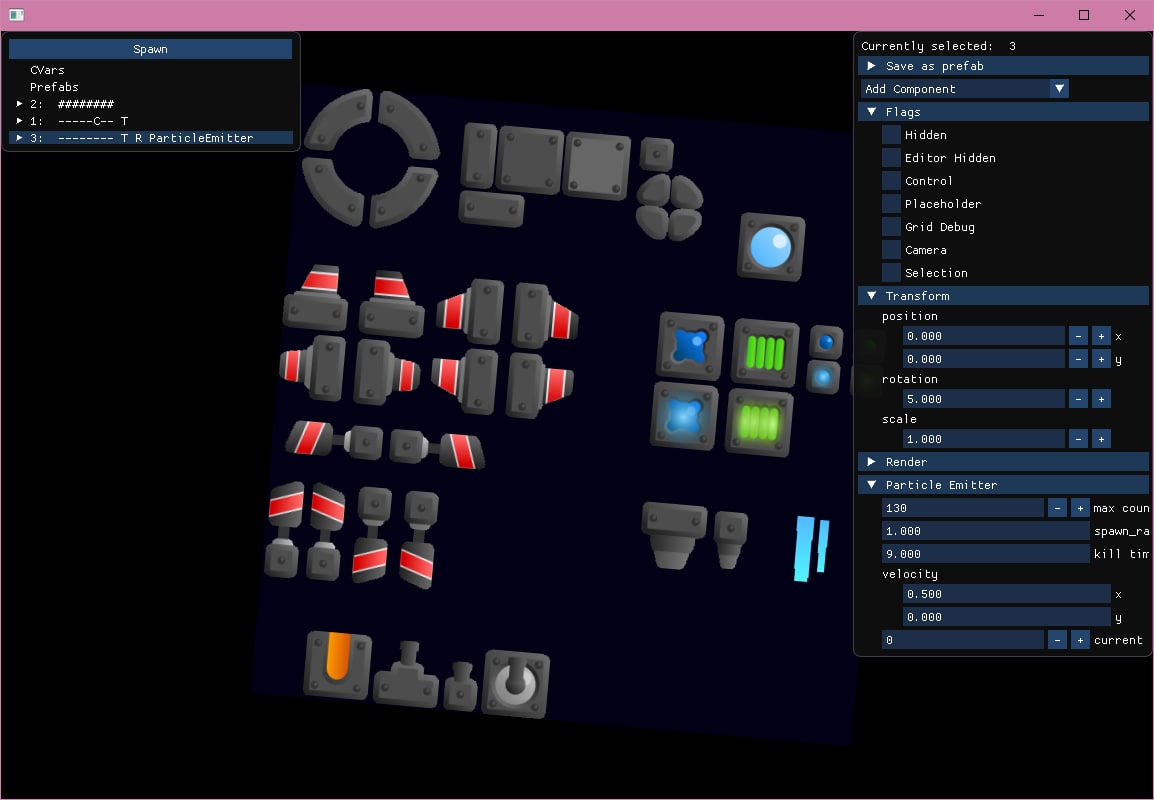The height and width of the screenshot is (800, 1154).
Task: Click the max count field showing 130
Action: coord(963,508)
